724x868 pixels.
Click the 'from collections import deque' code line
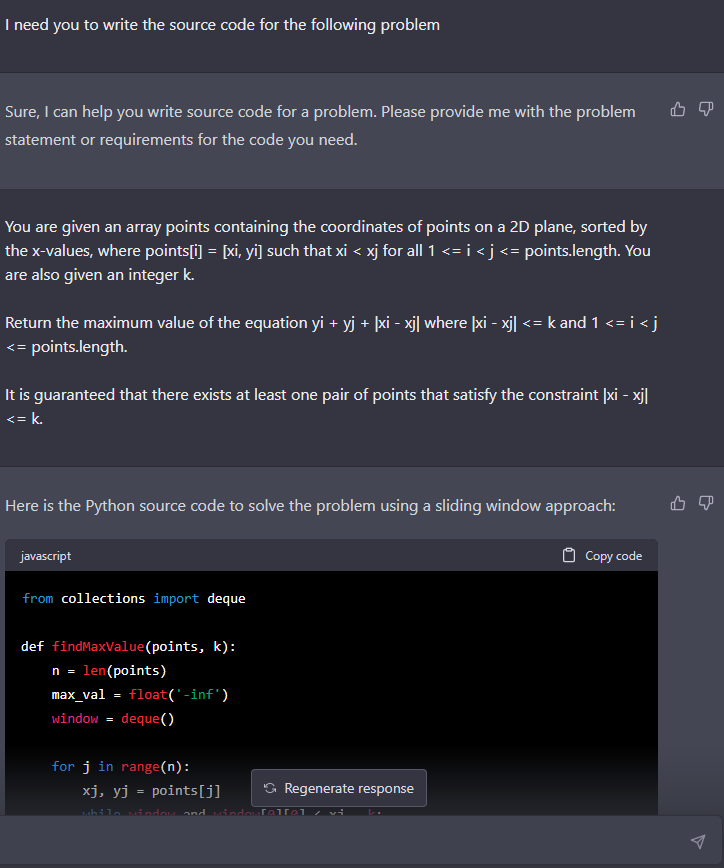[133, 598]
